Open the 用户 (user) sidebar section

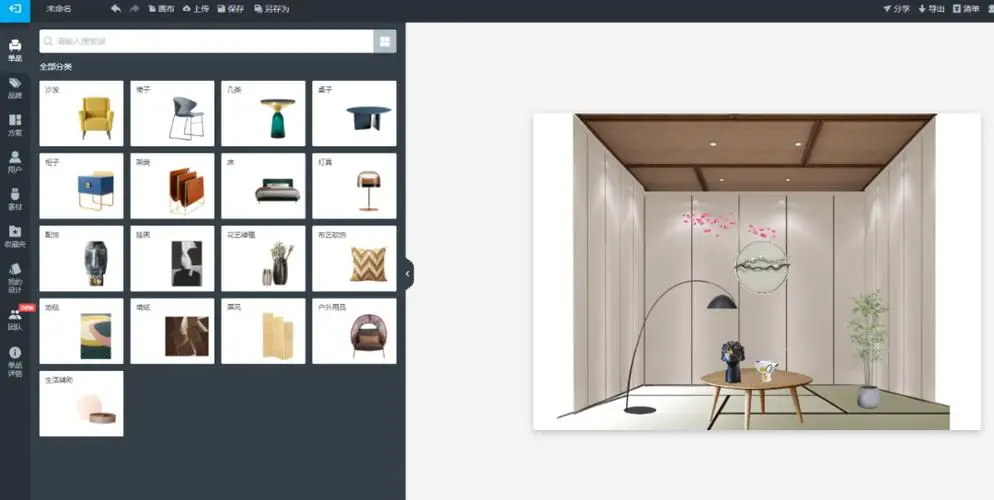(x=15, y=162)
